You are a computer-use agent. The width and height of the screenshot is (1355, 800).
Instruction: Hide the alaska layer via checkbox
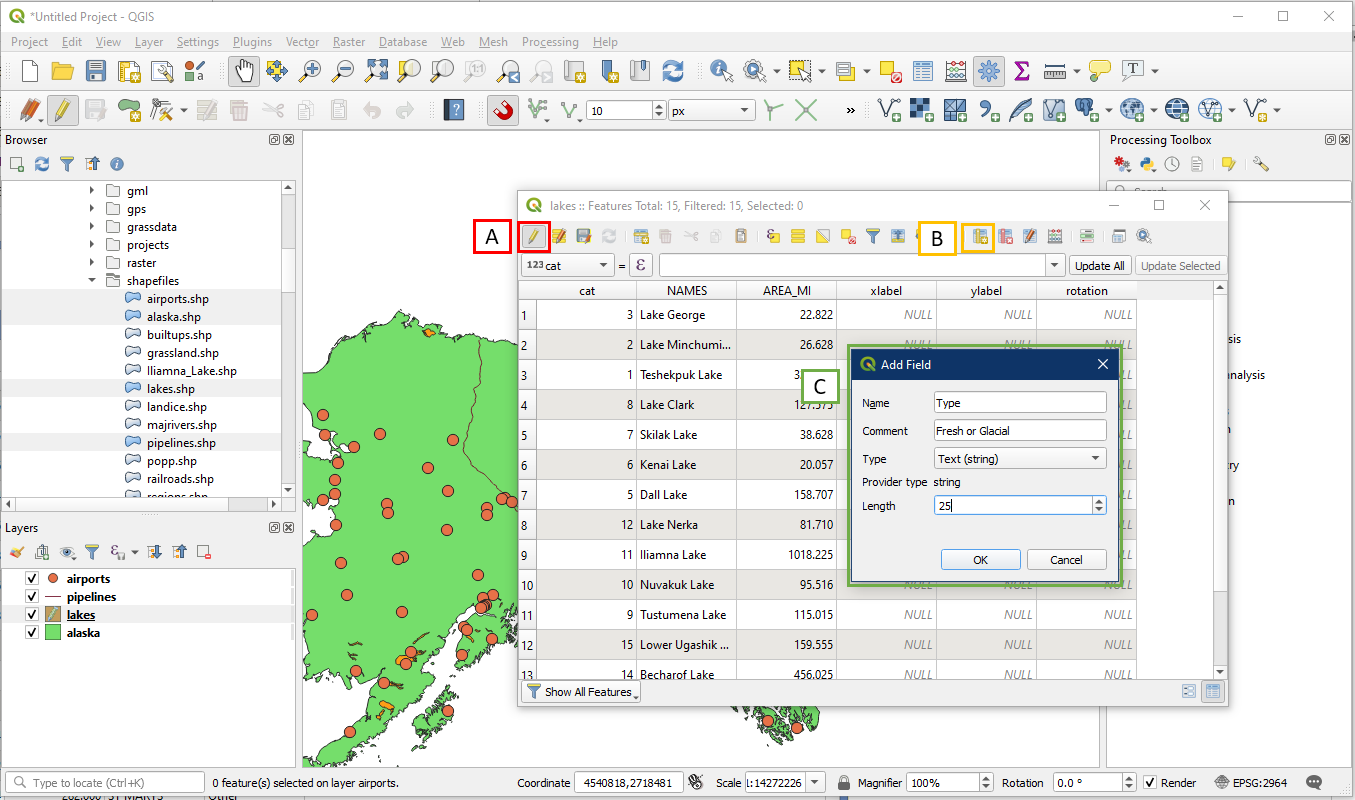click(x=32, y=633)
